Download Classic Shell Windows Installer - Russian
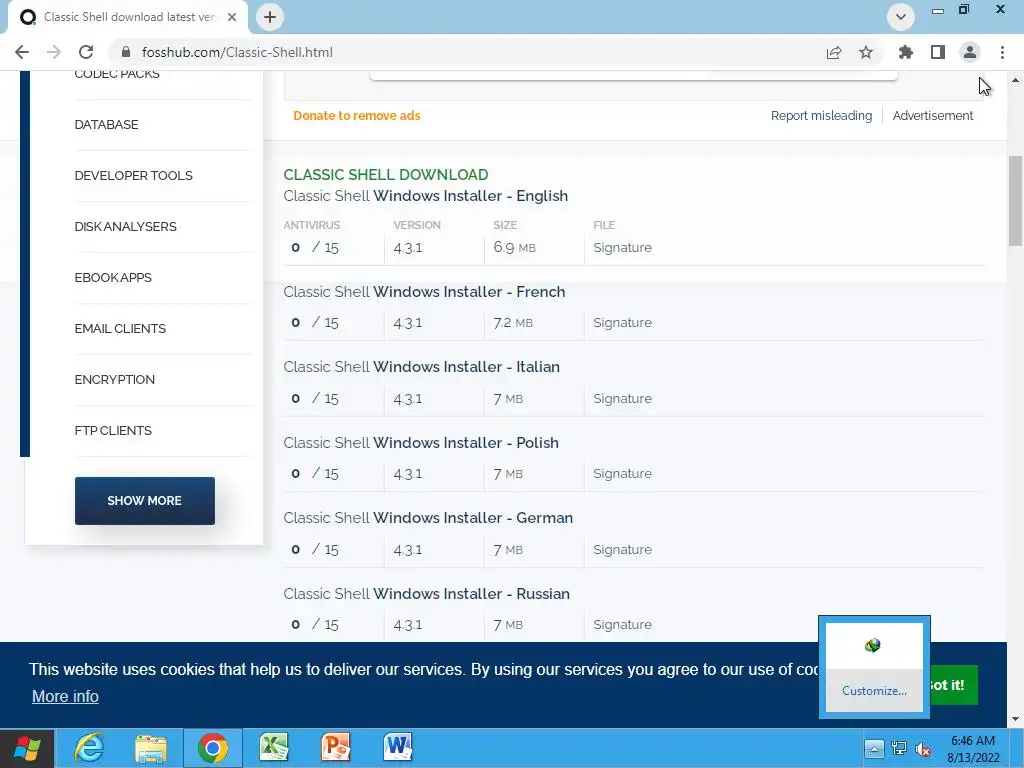Image resolution: width=1024 pixels, height=768 pixels. [426, 594]
